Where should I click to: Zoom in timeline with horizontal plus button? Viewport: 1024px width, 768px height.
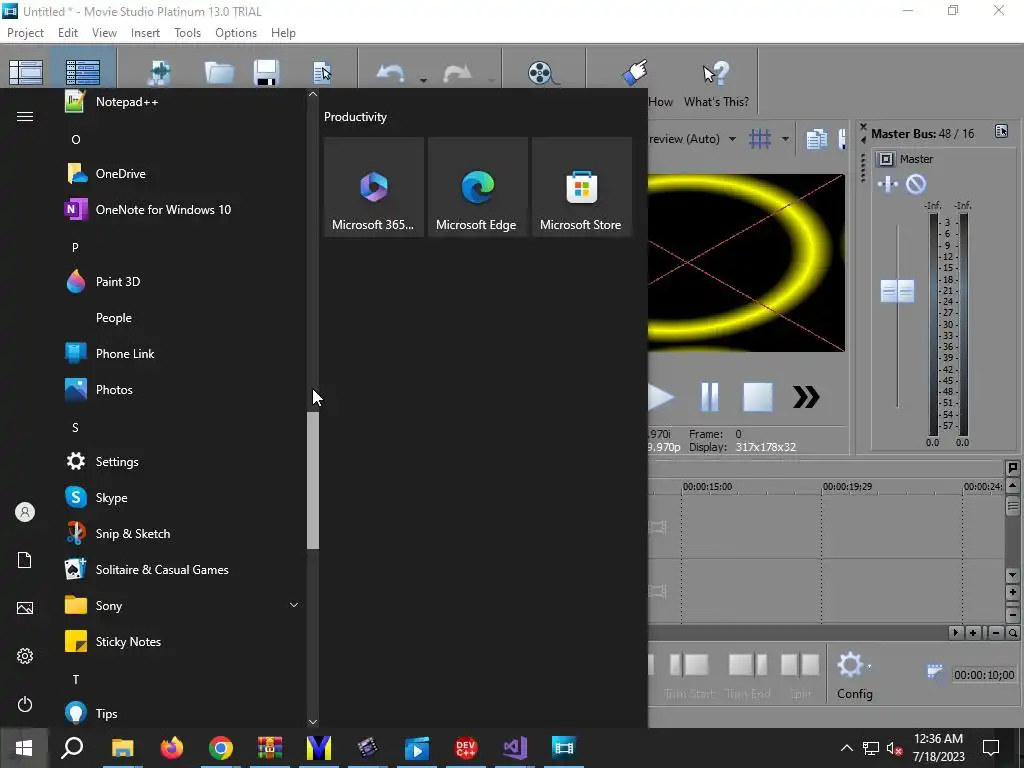(973, 632)
